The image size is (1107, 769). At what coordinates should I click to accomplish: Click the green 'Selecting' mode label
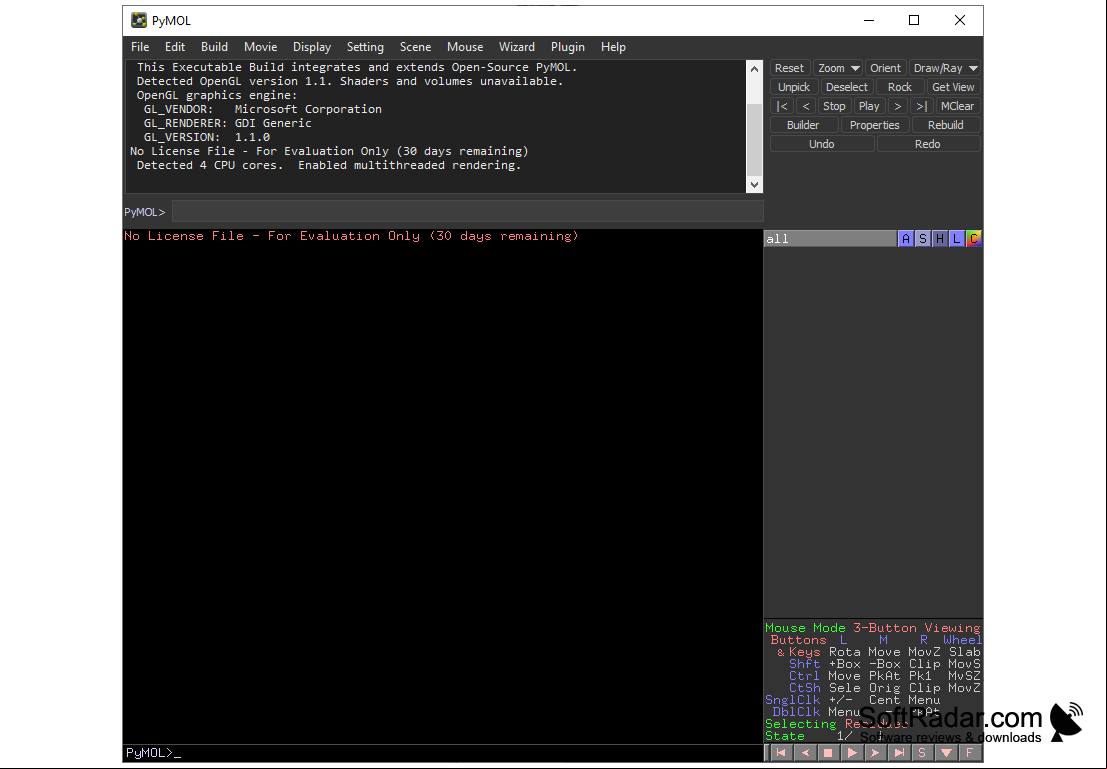[x=801, y=724]
